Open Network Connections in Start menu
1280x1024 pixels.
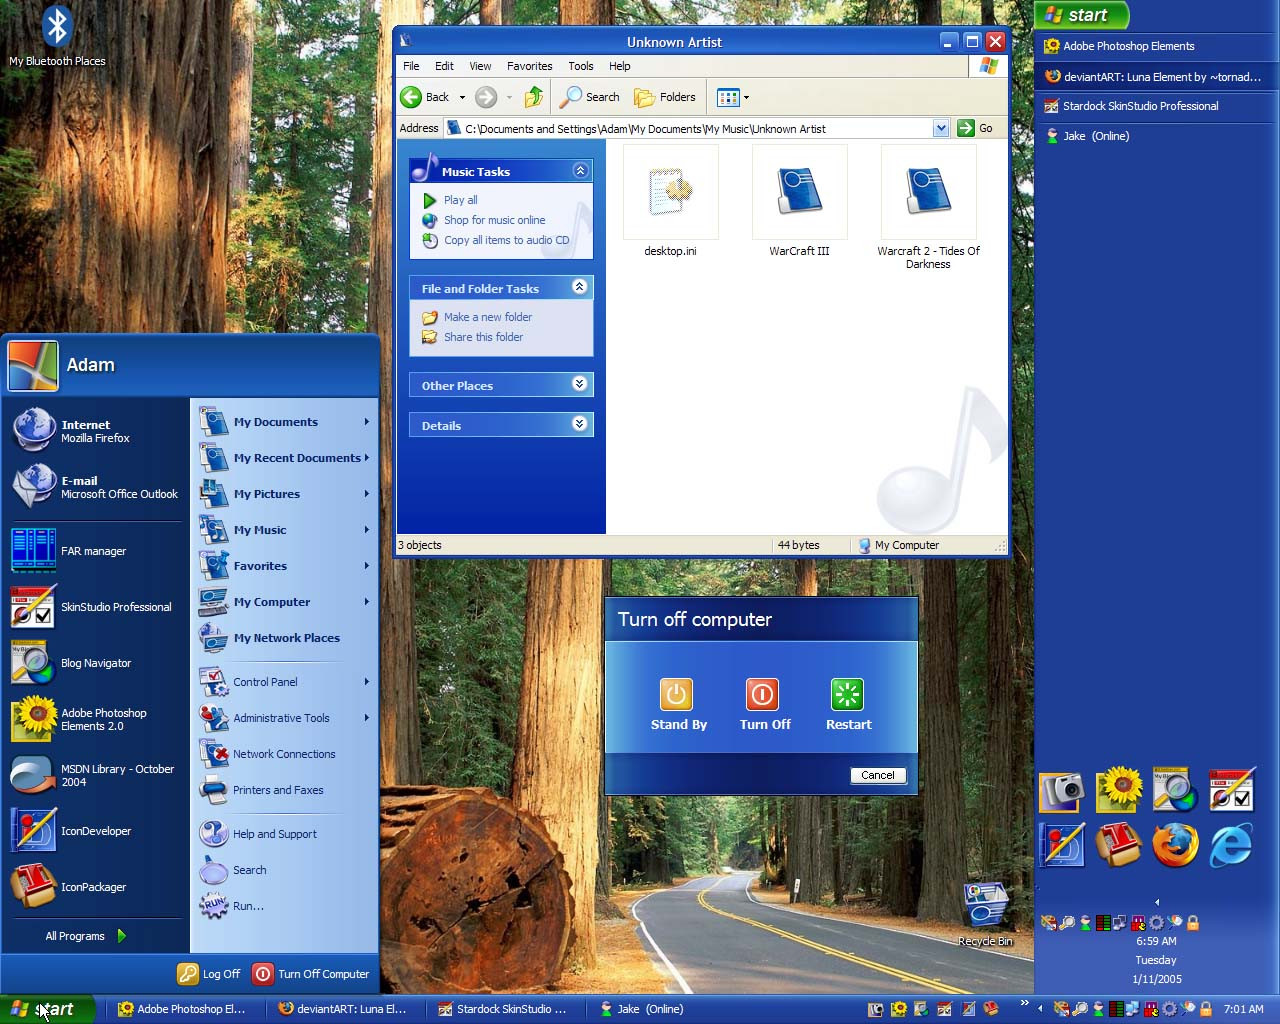point(284,754)
